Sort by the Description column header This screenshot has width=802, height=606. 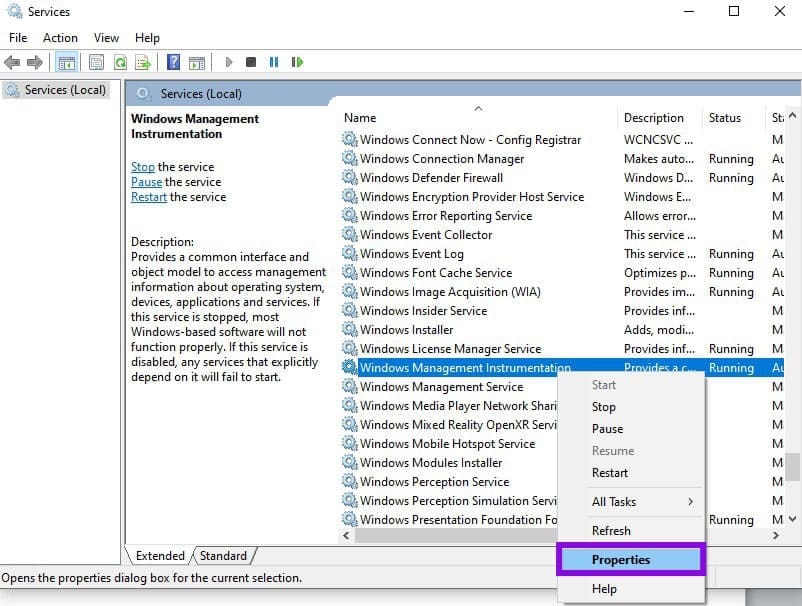pos(659,118)
